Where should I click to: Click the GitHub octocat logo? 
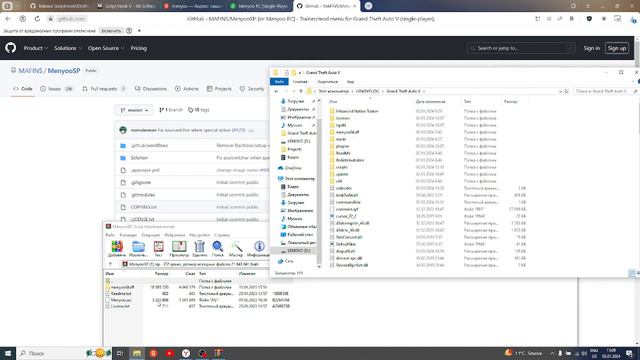[11, 48]
